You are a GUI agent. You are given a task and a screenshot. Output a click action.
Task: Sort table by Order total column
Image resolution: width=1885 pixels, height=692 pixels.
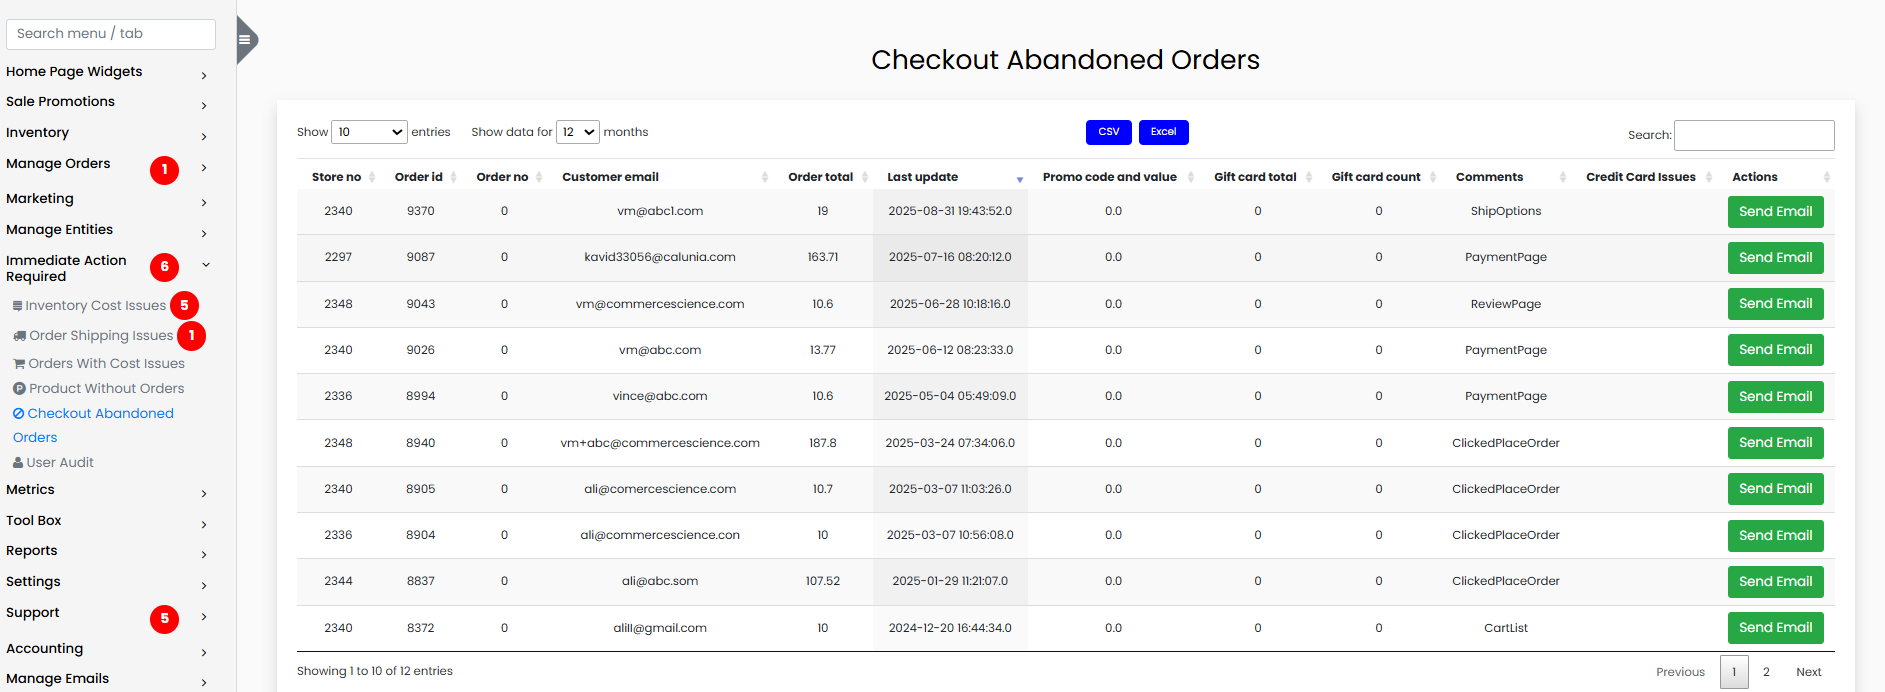820,177
